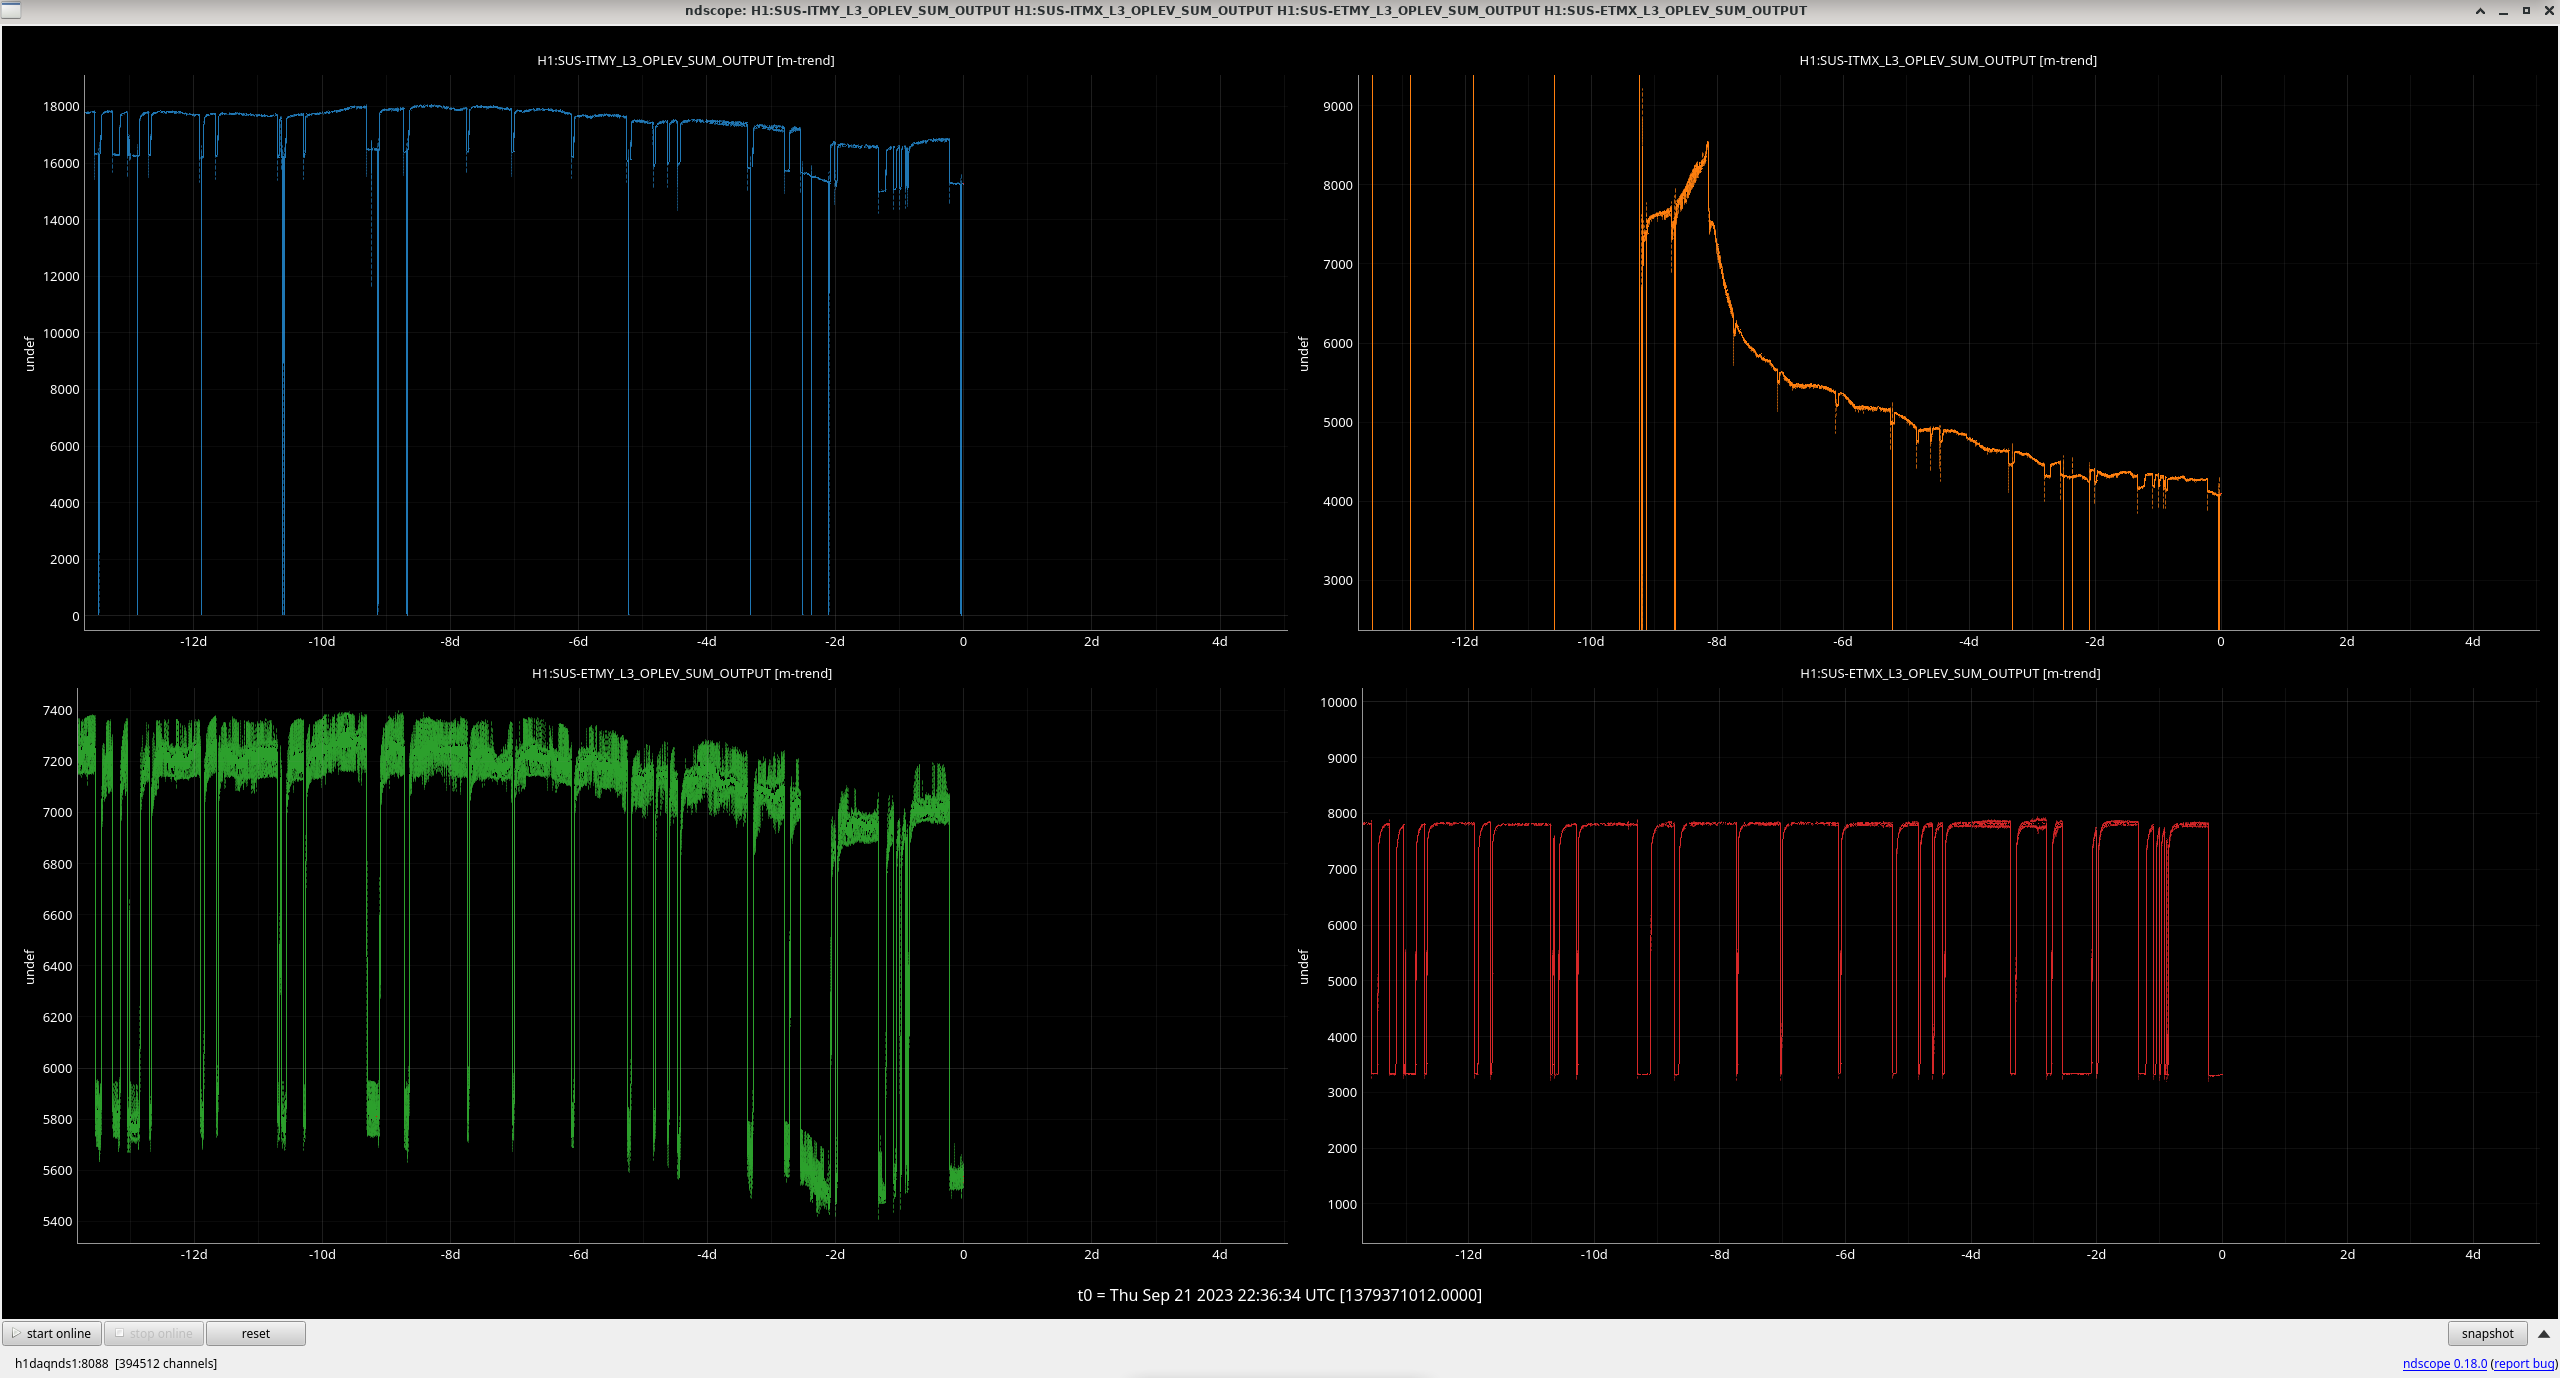This screenshot has height=1378, width=2560.
Task: Select the H1:SUS-ITMY_L3_OPLEV_SUM_OUTPUT plot title
Action: click(x=686, y=61)
